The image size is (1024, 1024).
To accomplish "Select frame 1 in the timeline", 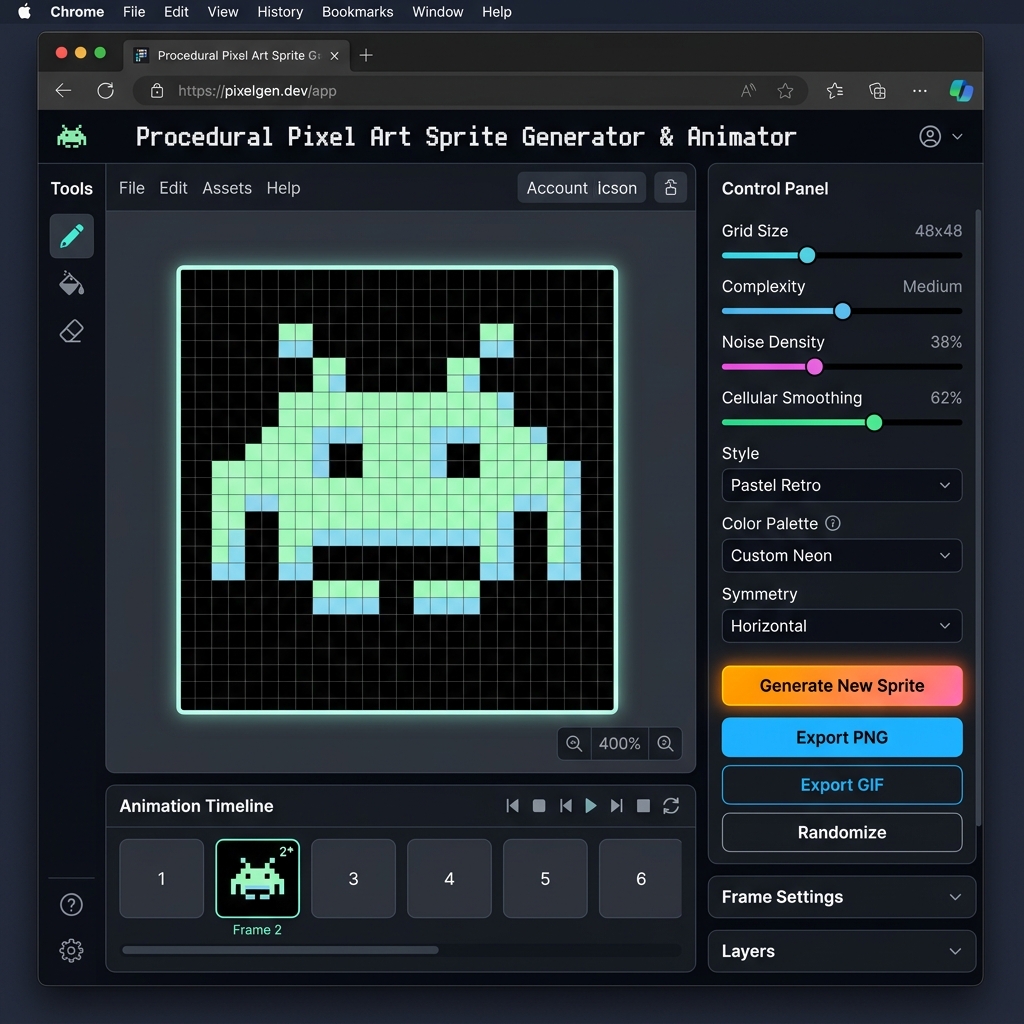I will 161,878.
